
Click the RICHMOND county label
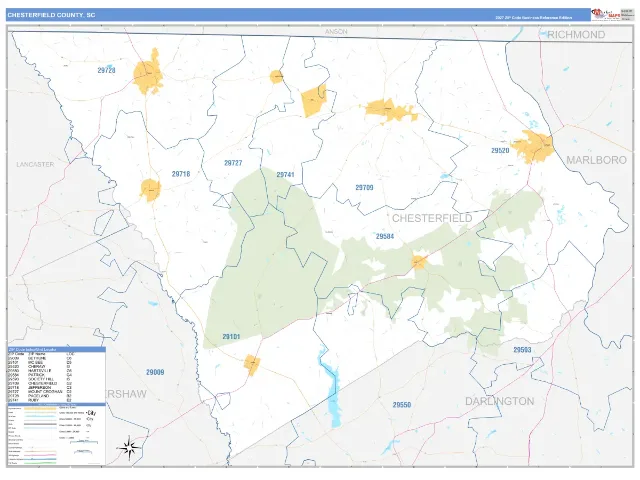tap(576, 35)
